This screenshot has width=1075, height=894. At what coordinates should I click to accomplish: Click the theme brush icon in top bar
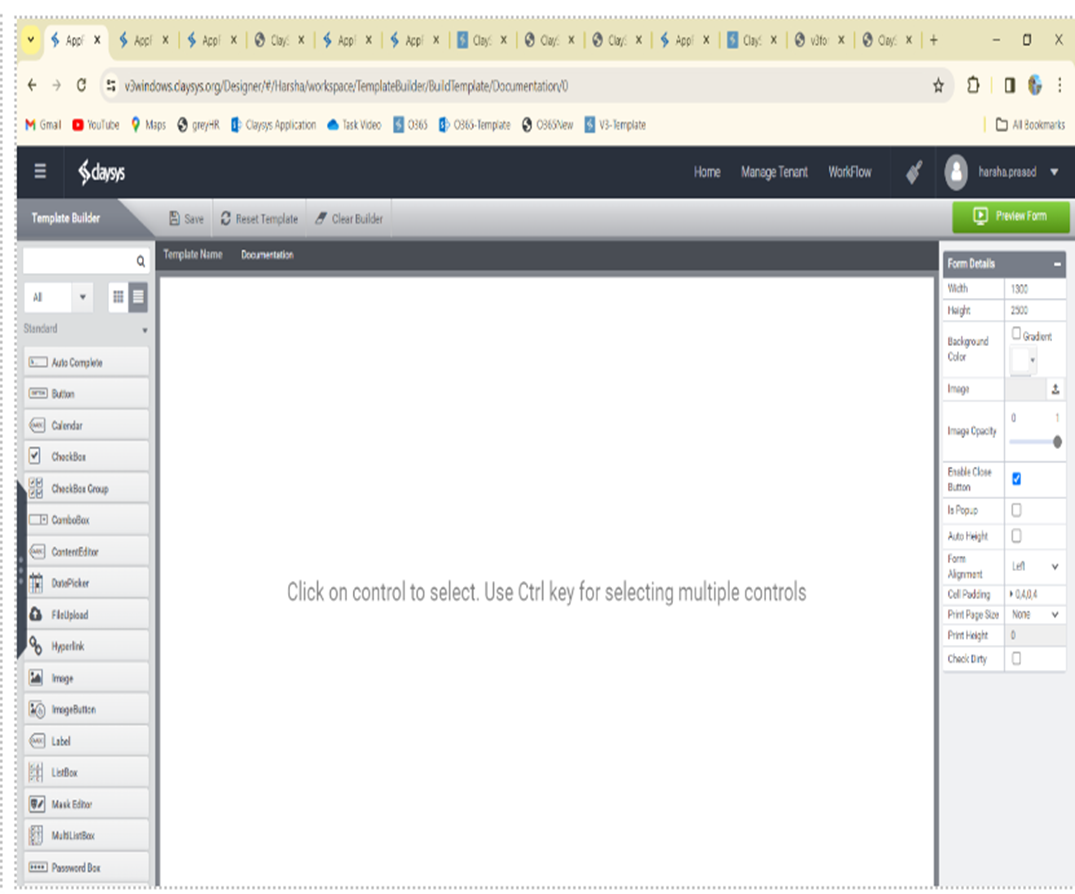[x=912, y=172]
